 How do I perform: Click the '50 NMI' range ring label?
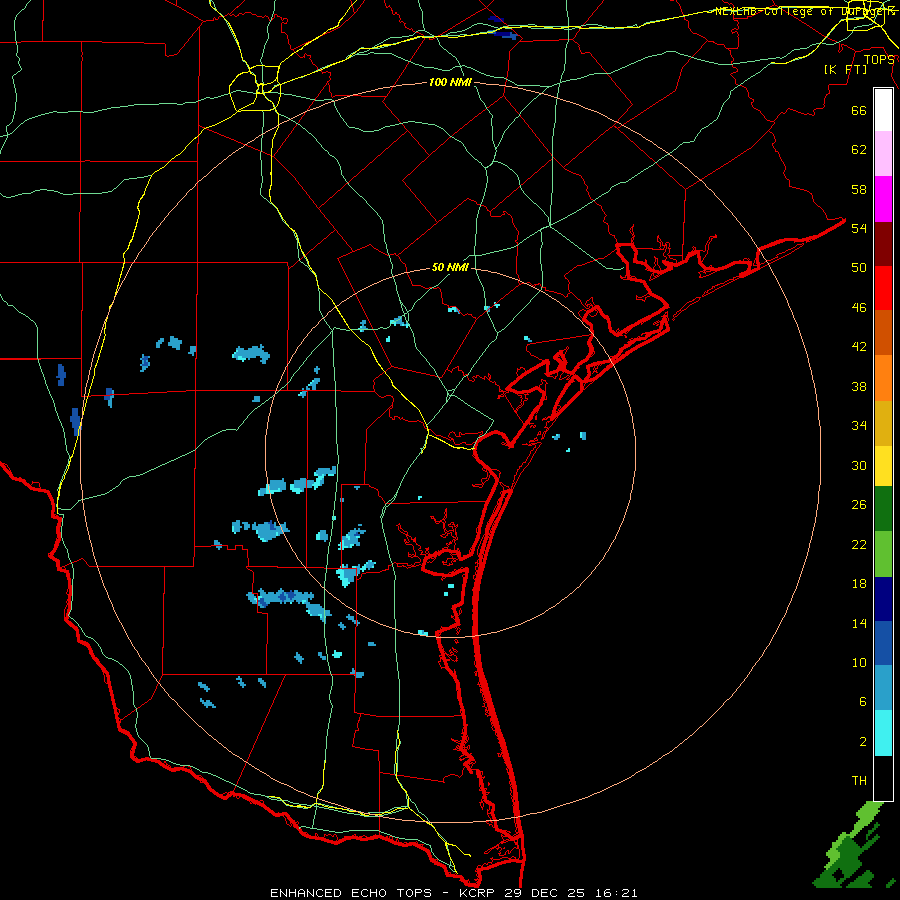[x=450, y=267]
